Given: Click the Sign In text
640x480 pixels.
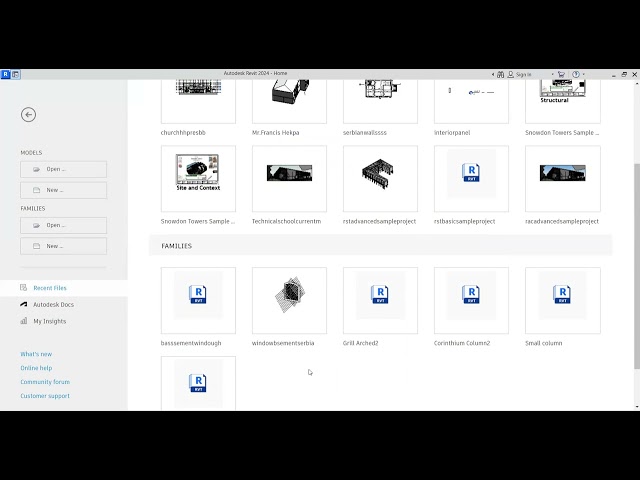Looking at the screenshot, I should coord(524,75).
